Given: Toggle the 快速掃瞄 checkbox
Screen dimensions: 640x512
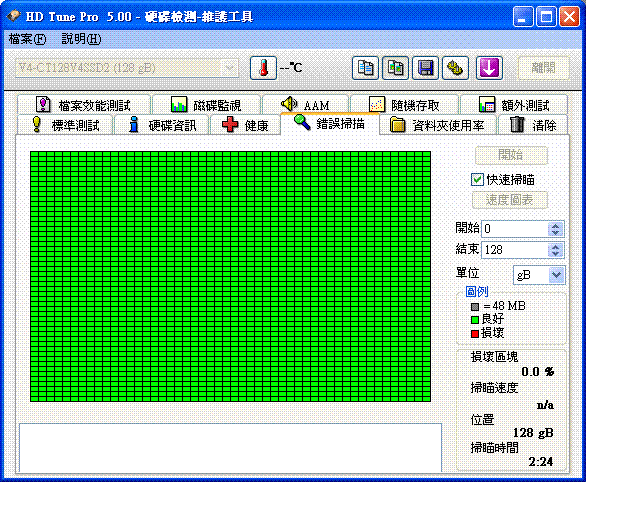Looking at the screenshot, I should pos(477,179).
